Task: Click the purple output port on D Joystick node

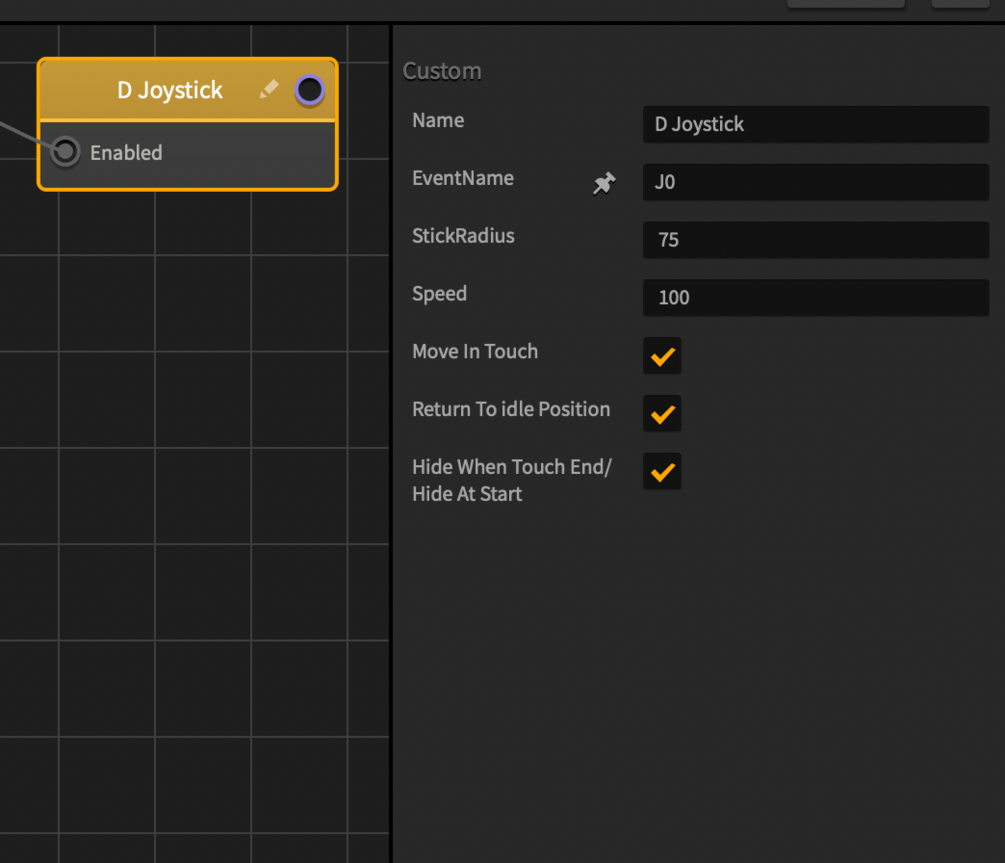Action: 310,90
